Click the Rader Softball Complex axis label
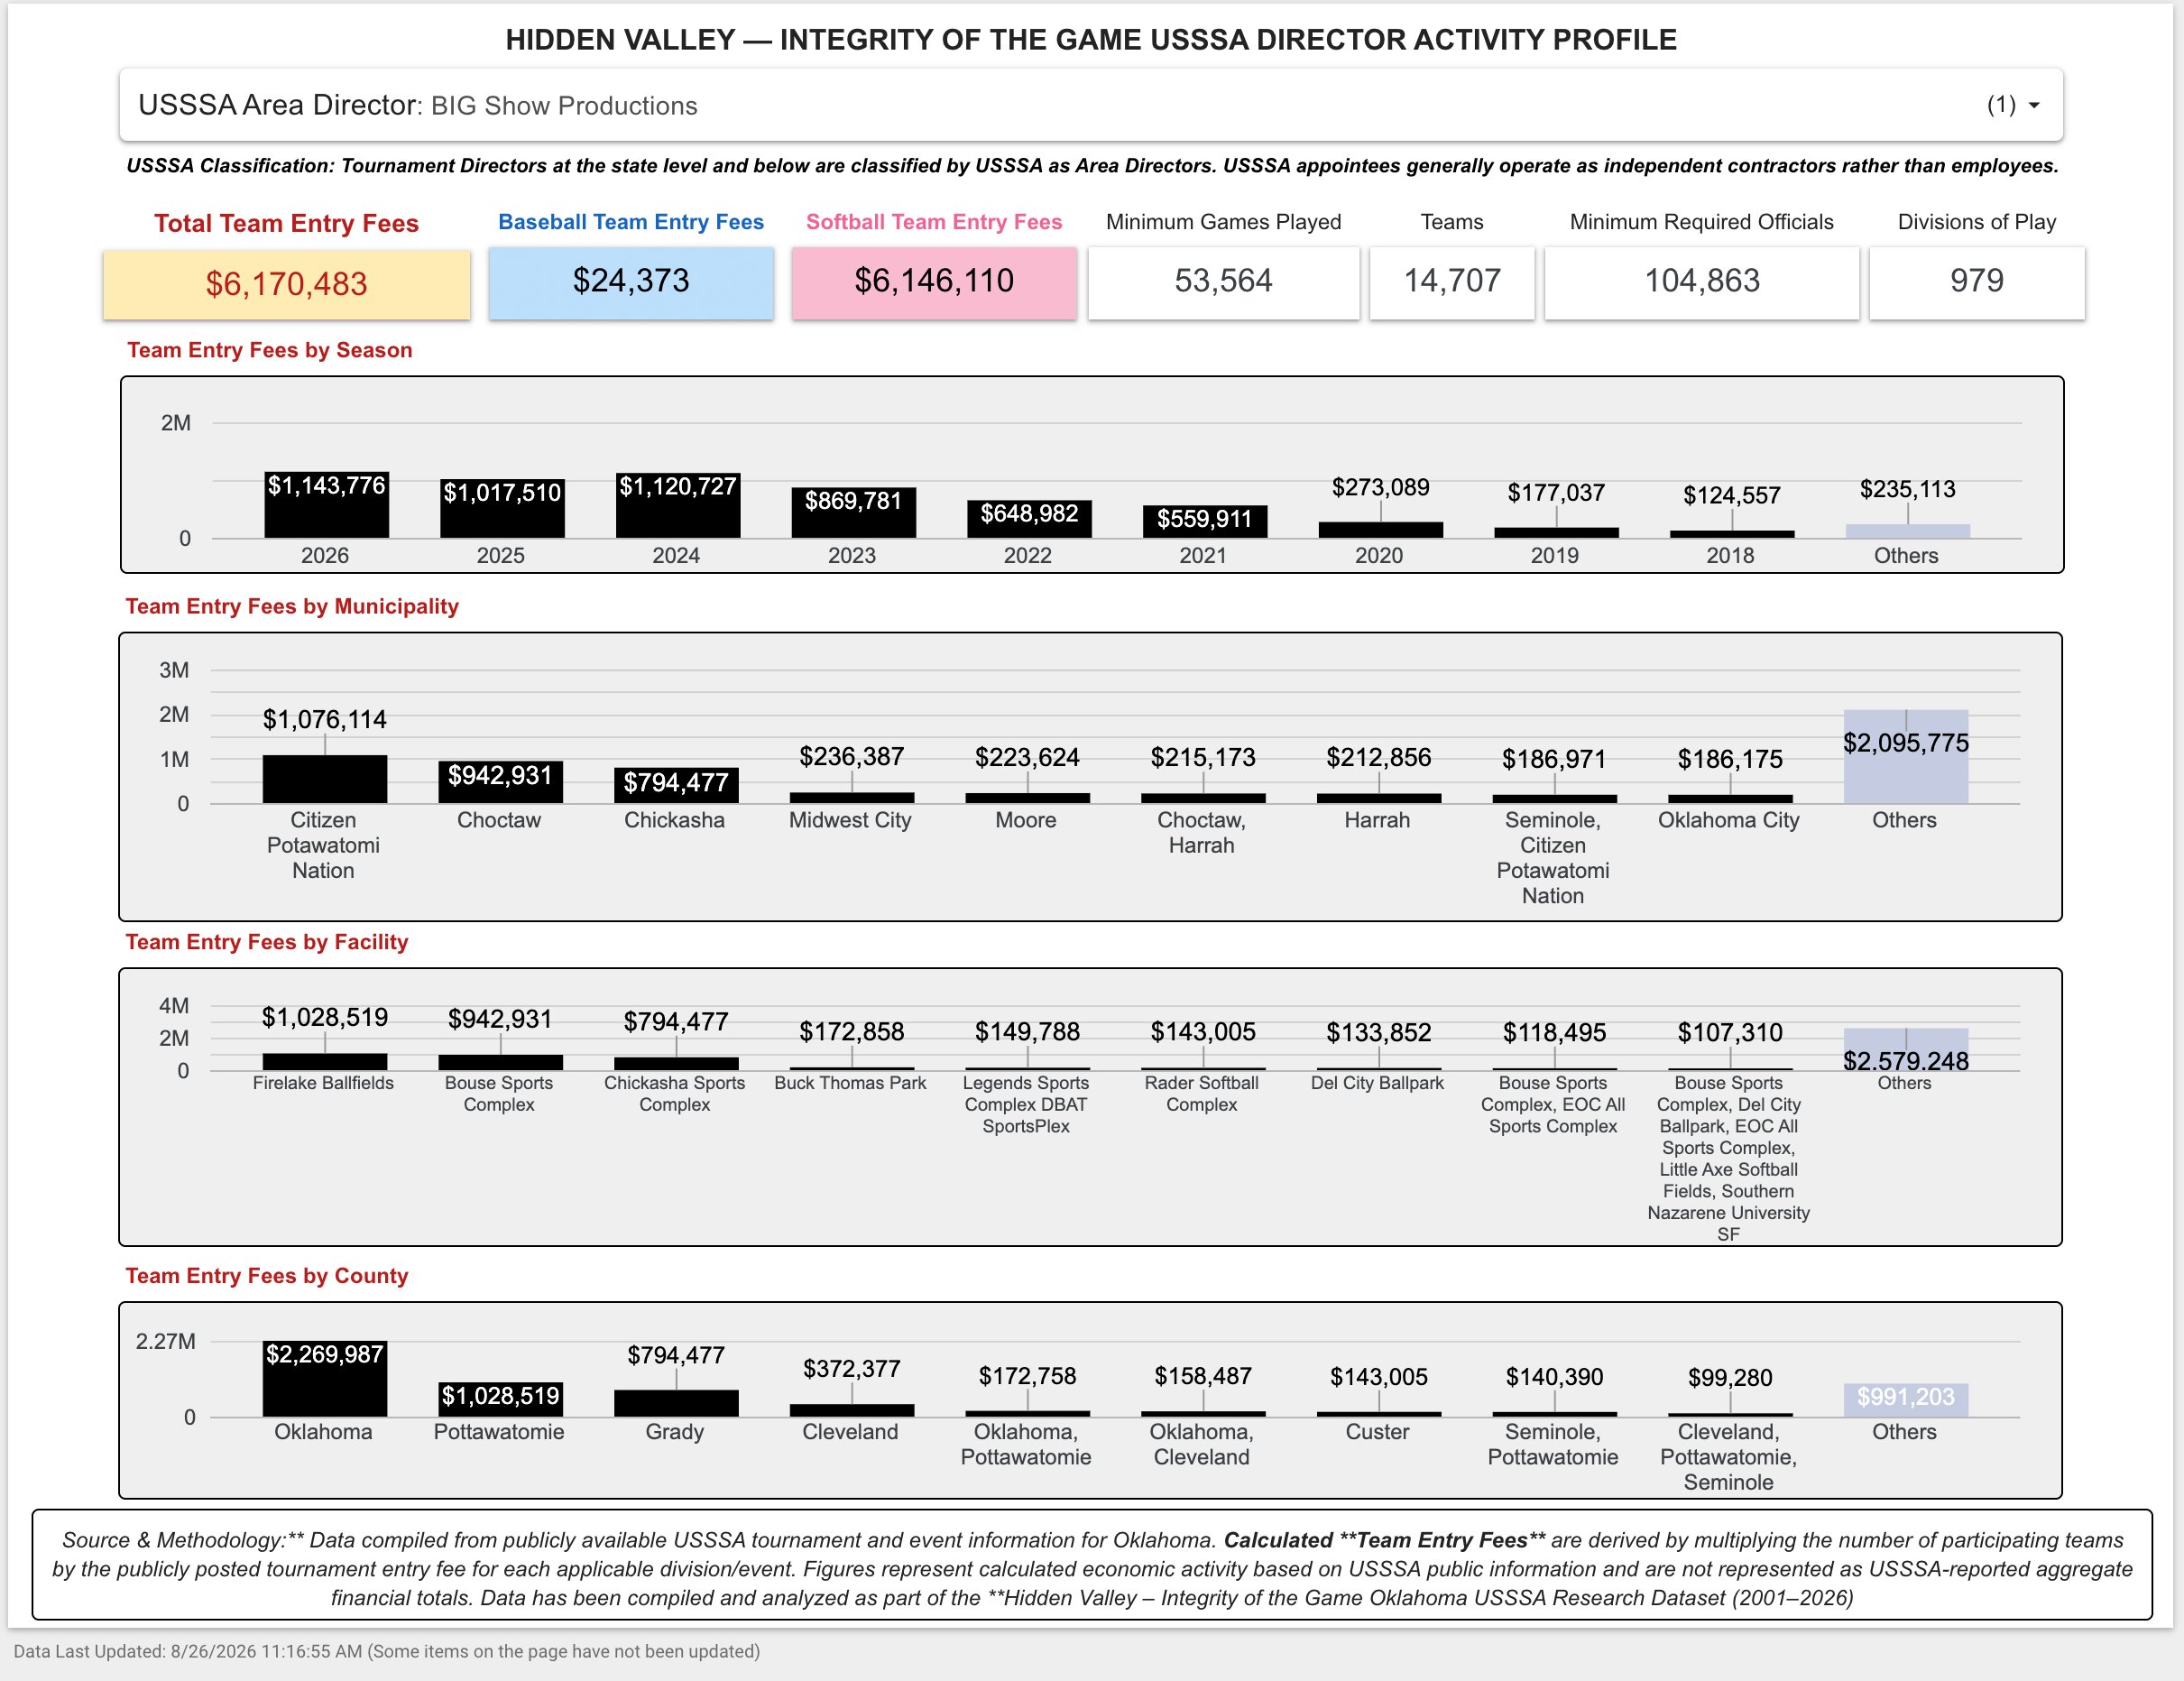Image resolution: width=2184 pixels, height=1681 pixels. tap(1202, 1094)
